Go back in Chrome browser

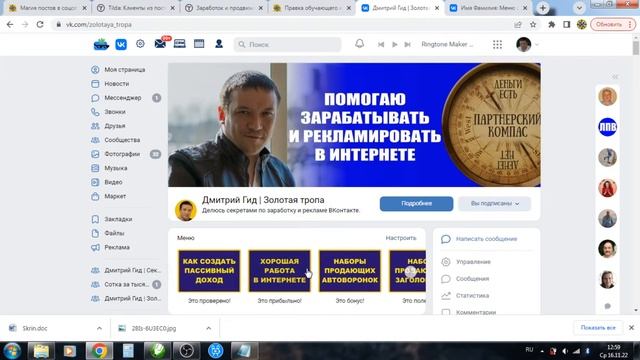pyautogui.click(x=10, y=24)
